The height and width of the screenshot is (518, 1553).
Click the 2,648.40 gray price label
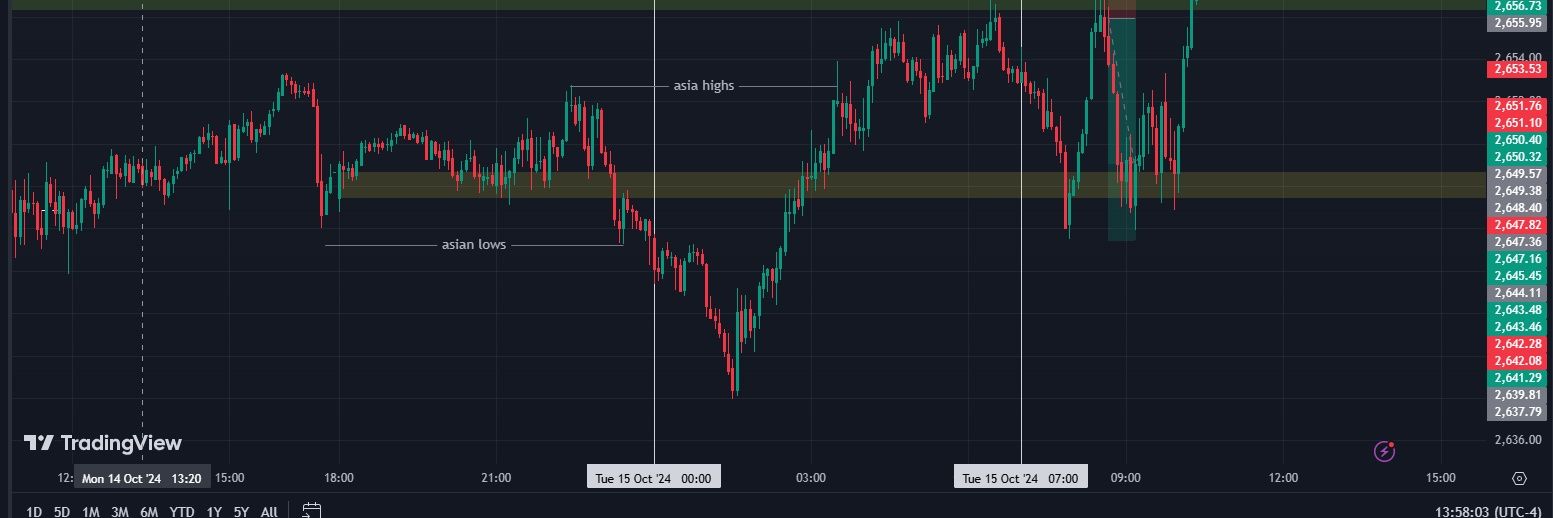[1518, 207]
